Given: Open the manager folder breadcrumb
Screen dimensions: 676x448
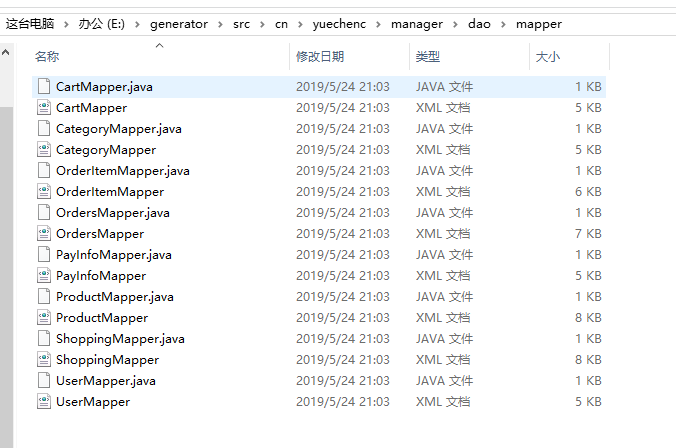Looking at the screenshot, I should click(x=417, y=24).
